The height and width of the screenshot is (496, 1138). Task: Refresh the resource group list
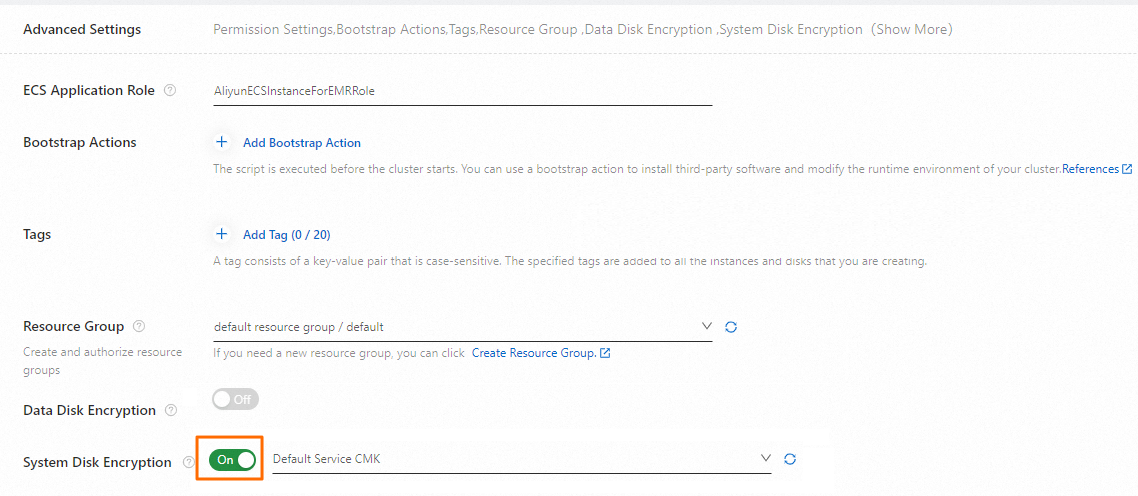[731, 327]
